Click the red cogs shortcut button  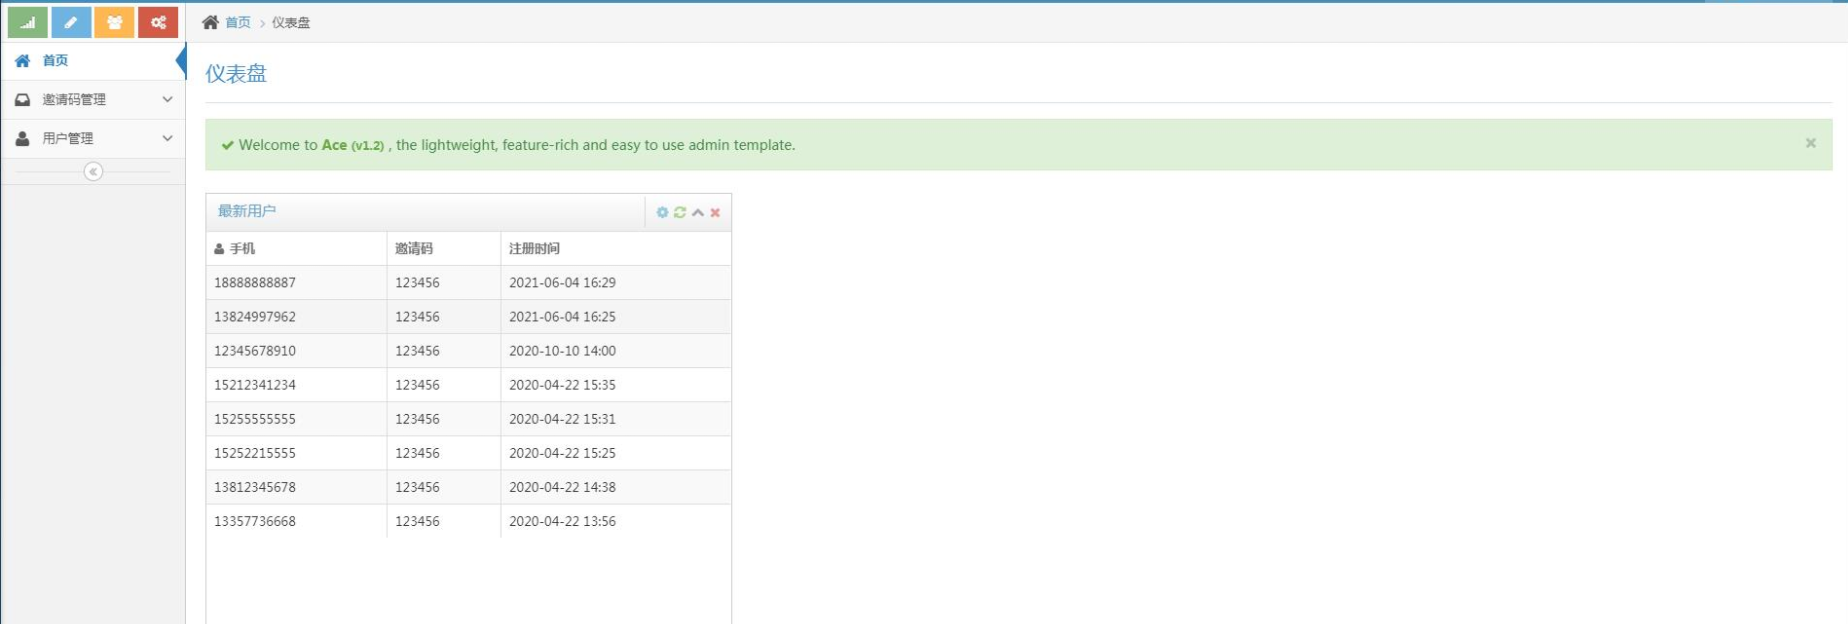pos(158,22)
